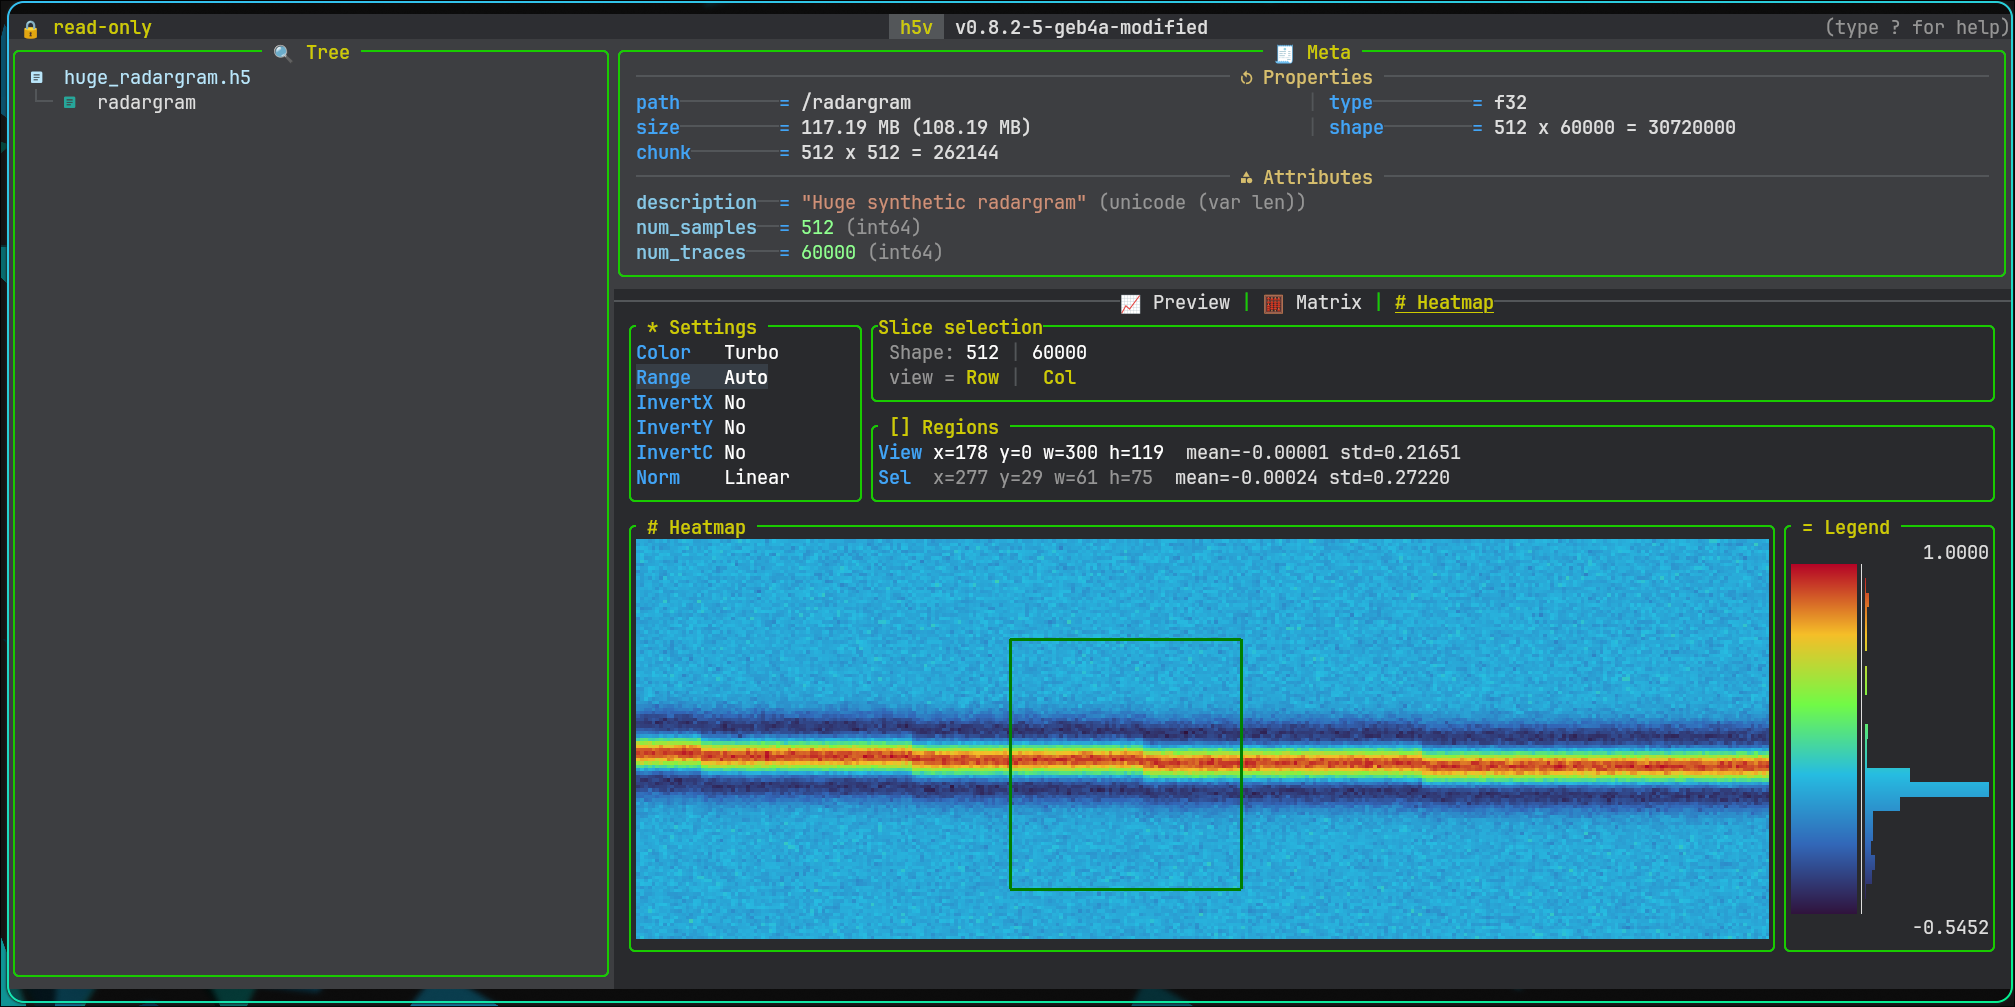This screenshot has width=2015, height=1007.
Task: Click the green selection rectangle in heatmap
Action: [x=1126, y=764]
